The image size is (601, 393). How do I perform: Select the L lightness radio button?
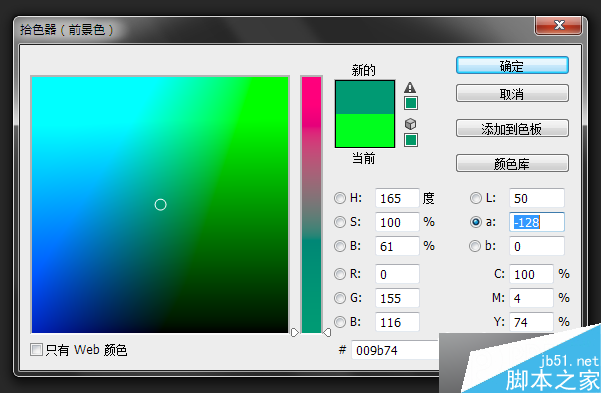[476, 198]
